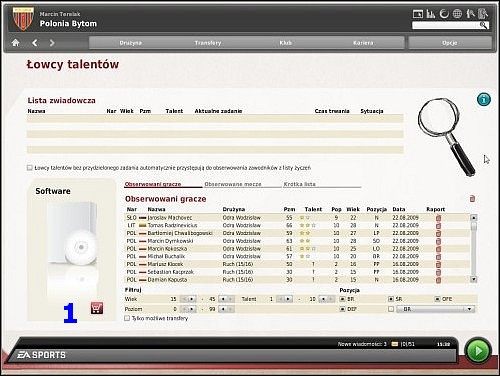Open the Kariera menu
Screen dimensions: 500x376
coord(363,43)
